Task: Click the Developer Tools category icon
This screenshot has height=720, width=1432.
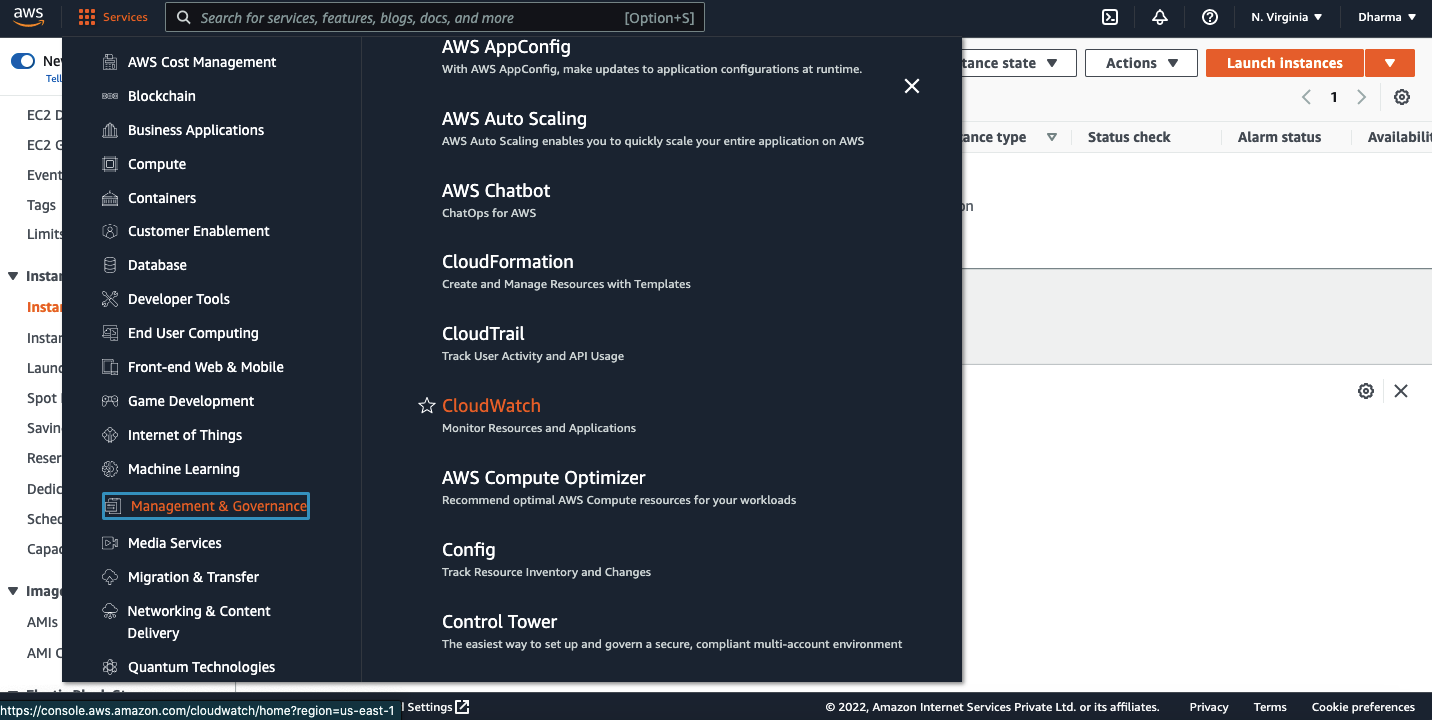Action: (110, 299)
